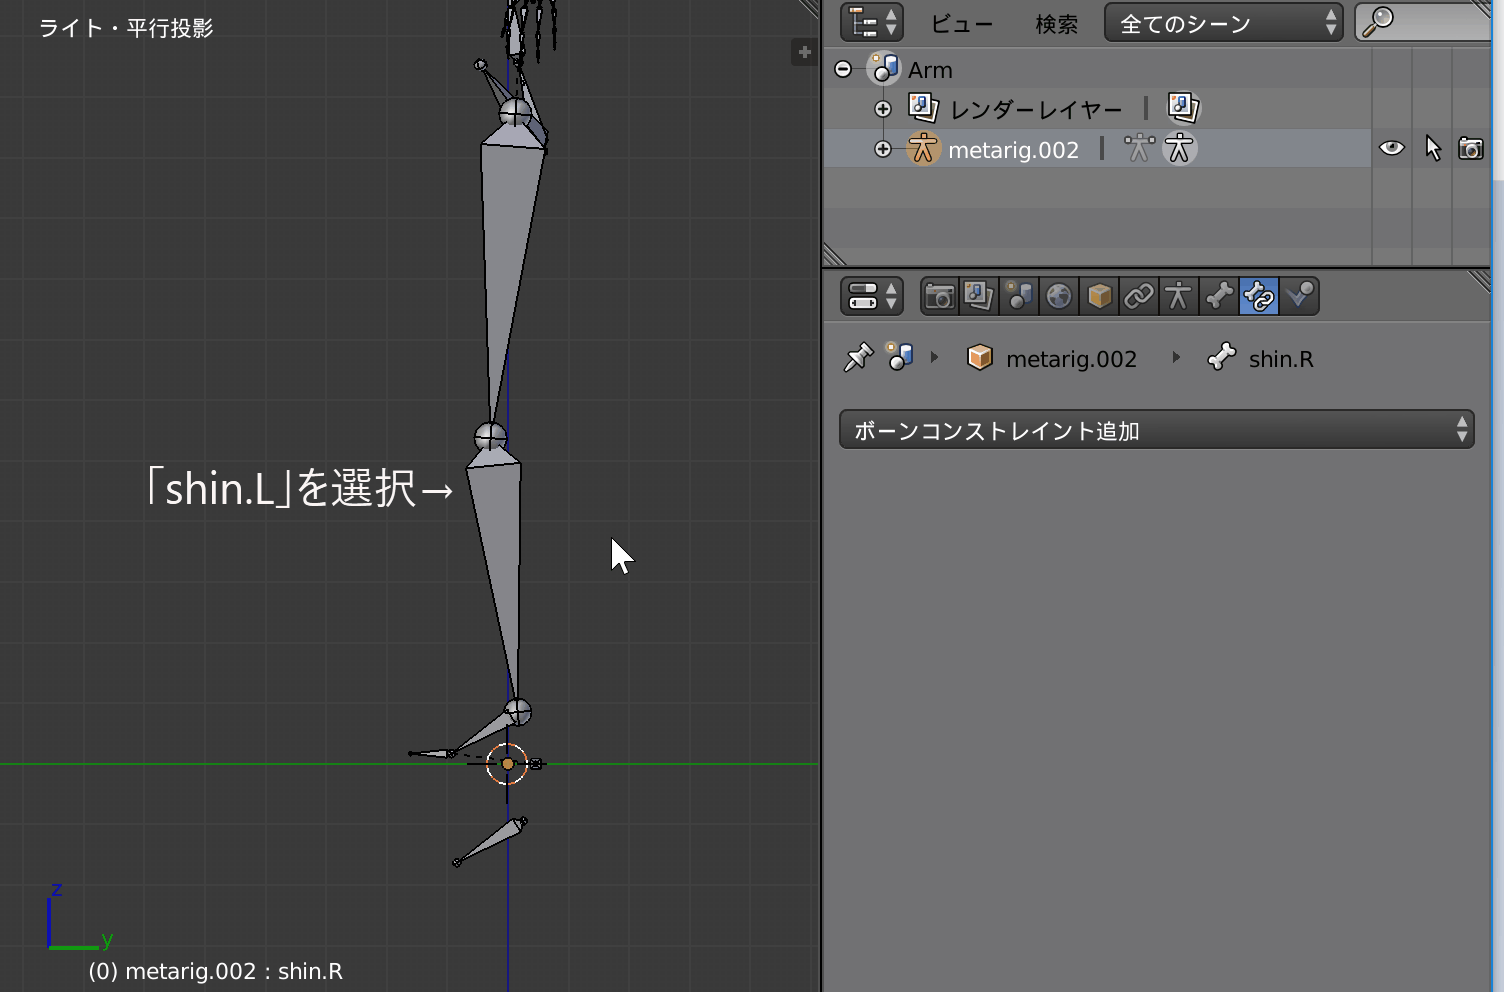Toggle selectability arrow for metarig.002
Screen dimensions: 1504x992
pyautogui.click(x=1432, y=149)
